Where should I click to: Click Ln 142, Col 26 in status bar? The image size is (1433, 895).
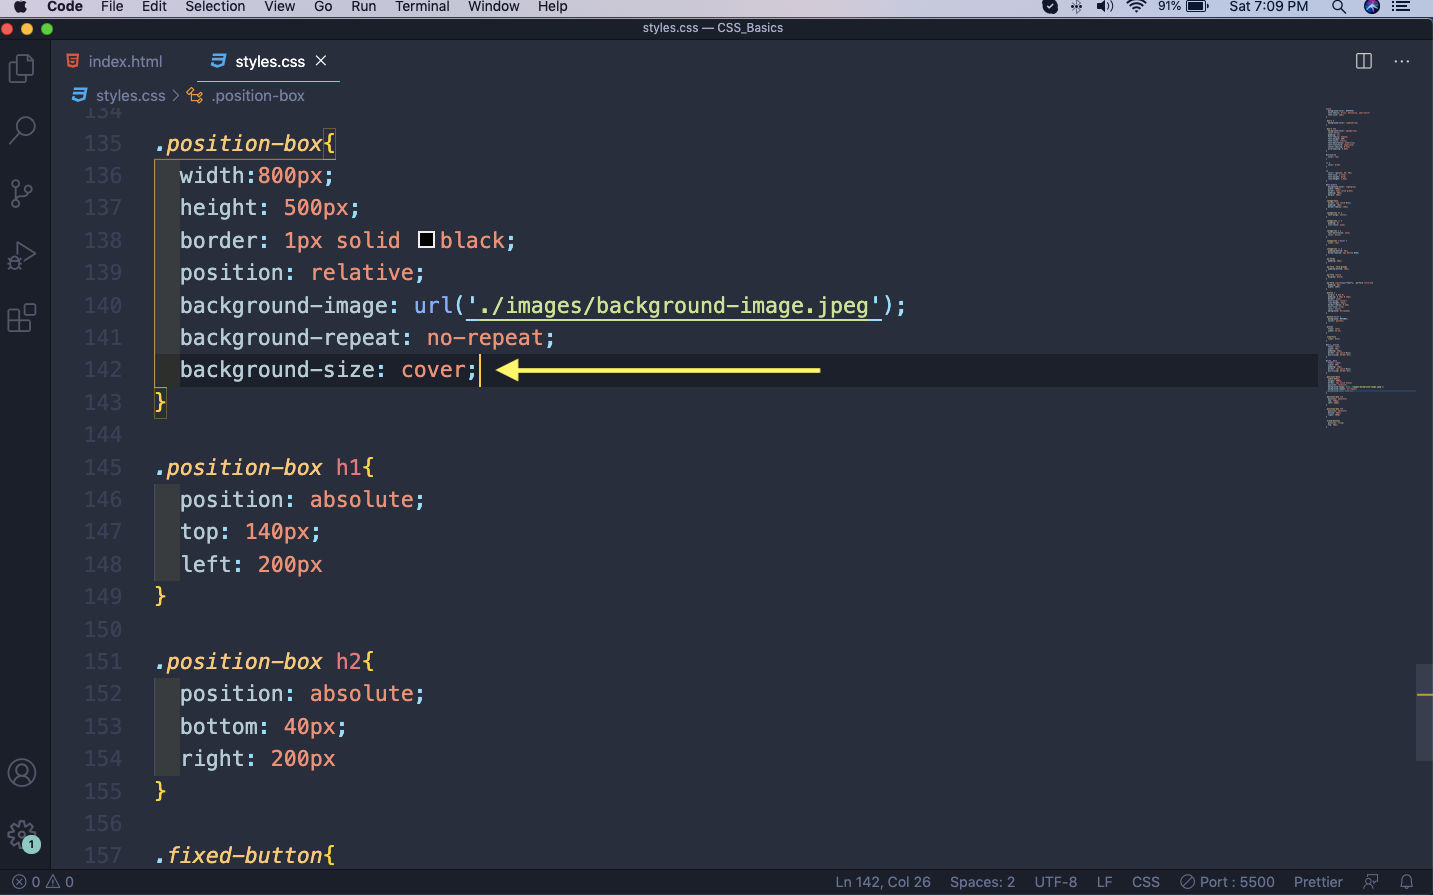pyautogui.click(x=883, y=882)
